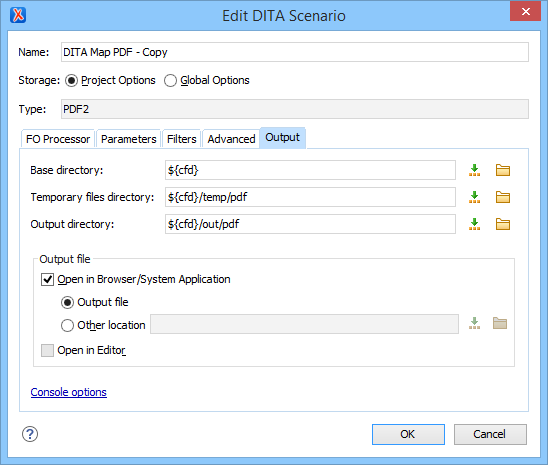Screen dimensions: 549x465
Task: Browse folder for Output directory
Action: click(x=502, y=224)
